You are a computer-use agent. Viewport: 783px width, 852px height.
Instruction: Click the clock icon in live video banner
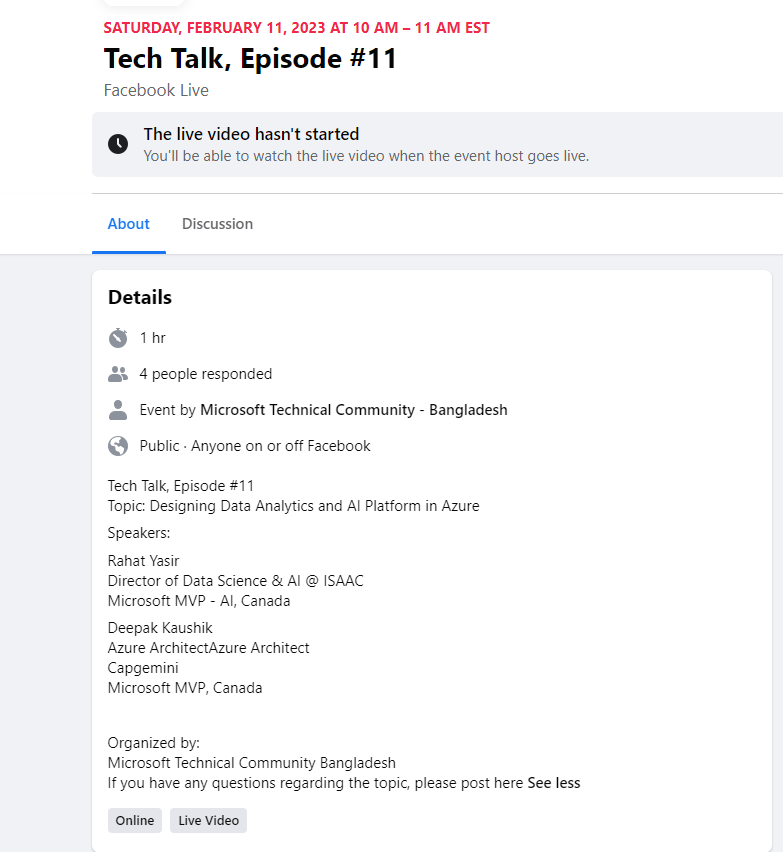click(x=118, y=144)
